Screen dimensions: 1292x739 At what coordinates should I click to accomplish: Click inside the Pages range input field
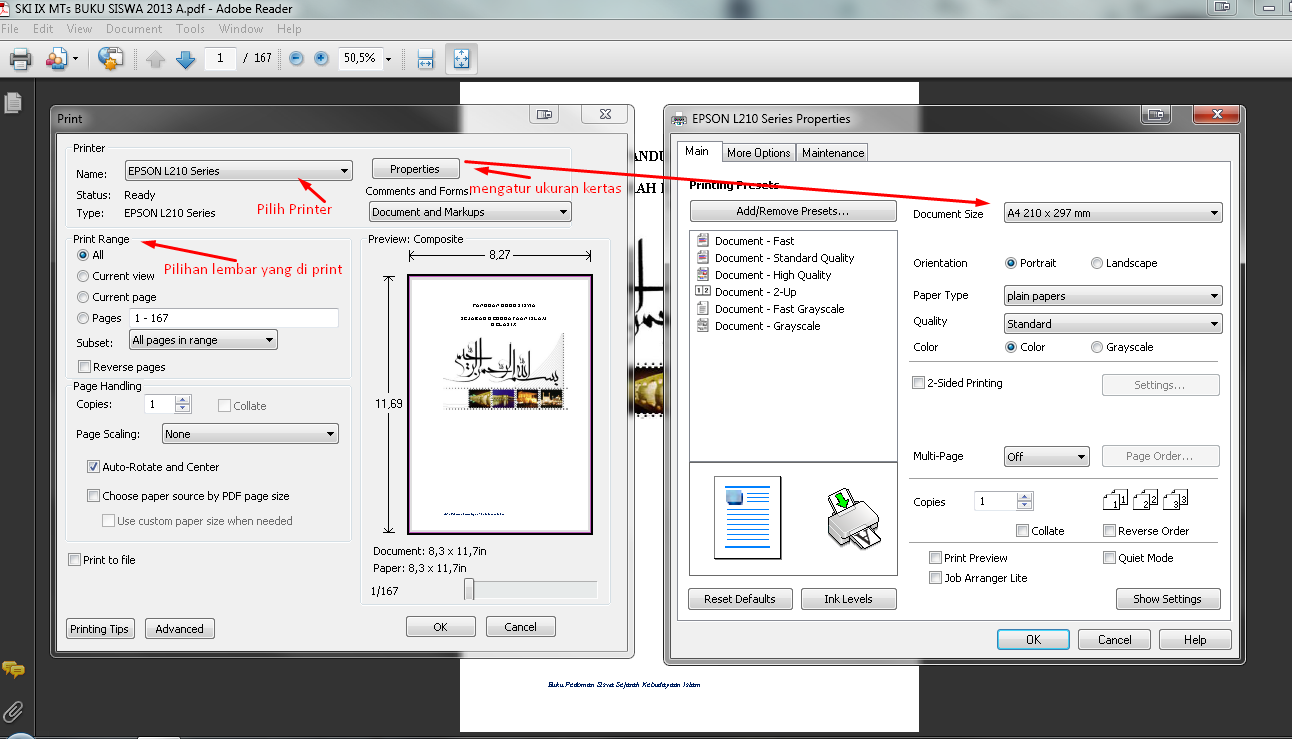pos(234,317)
